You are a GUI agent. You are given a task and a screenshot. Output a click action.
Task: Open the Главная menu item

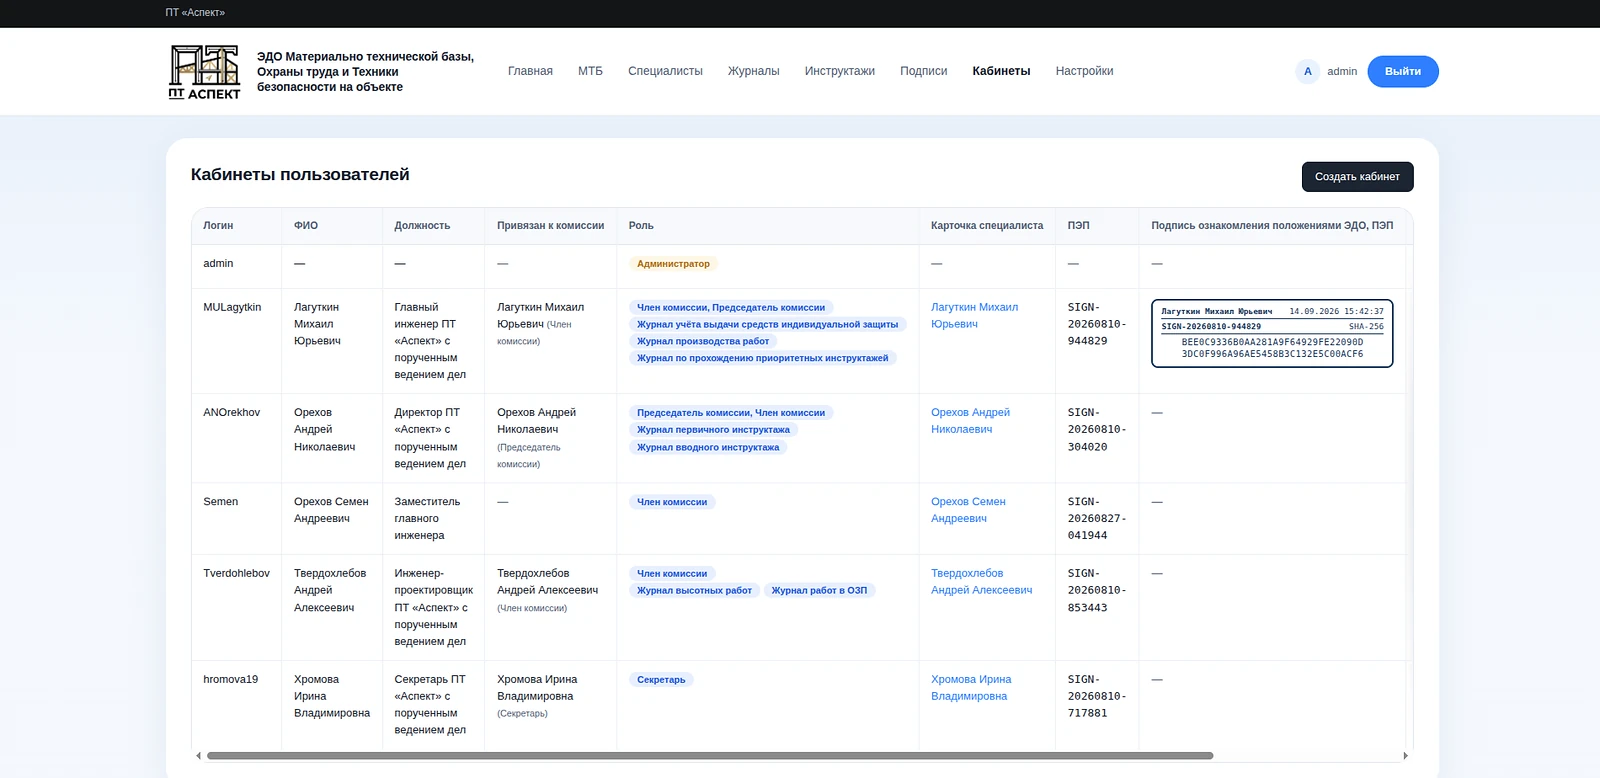point(530,71)
